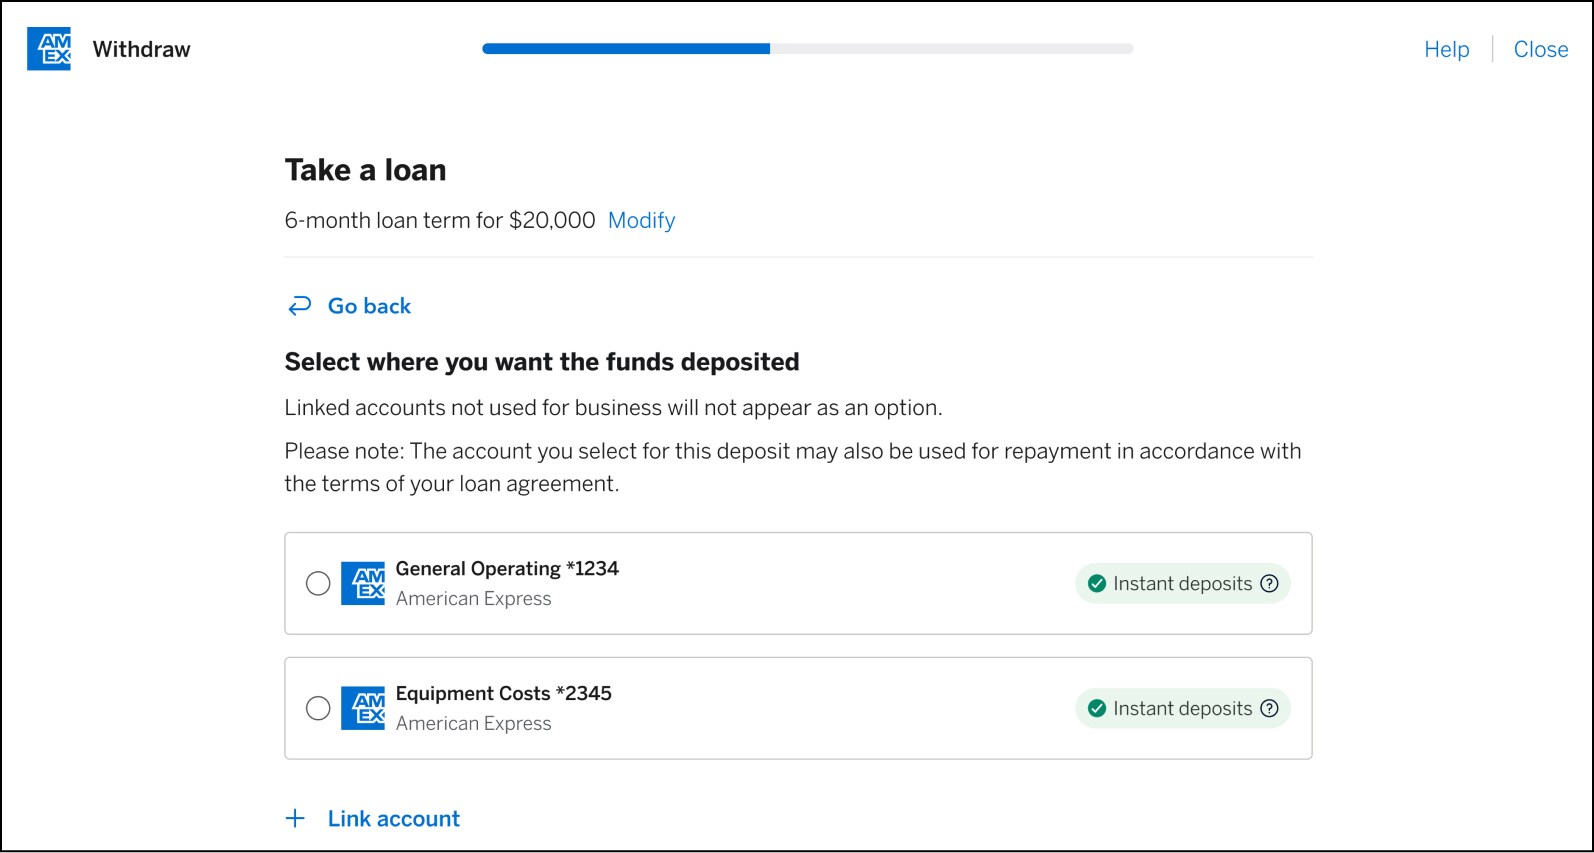
Task: Click the progress bar at the top
Action: 807,48
